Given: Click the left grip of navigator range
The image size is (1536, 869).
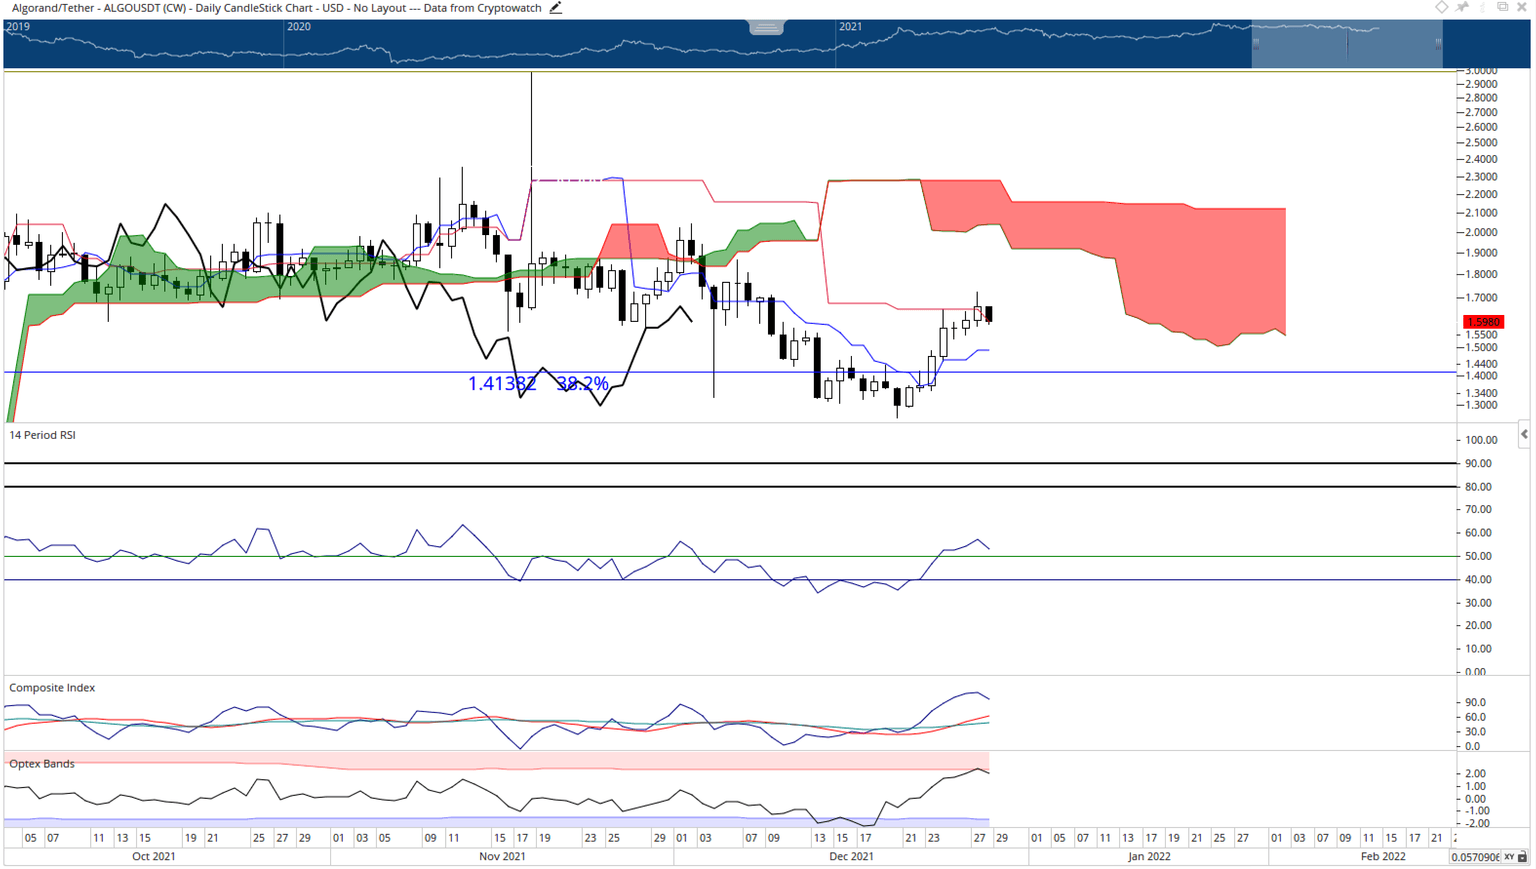Looking at the screenshot, I should point(1256,44).
